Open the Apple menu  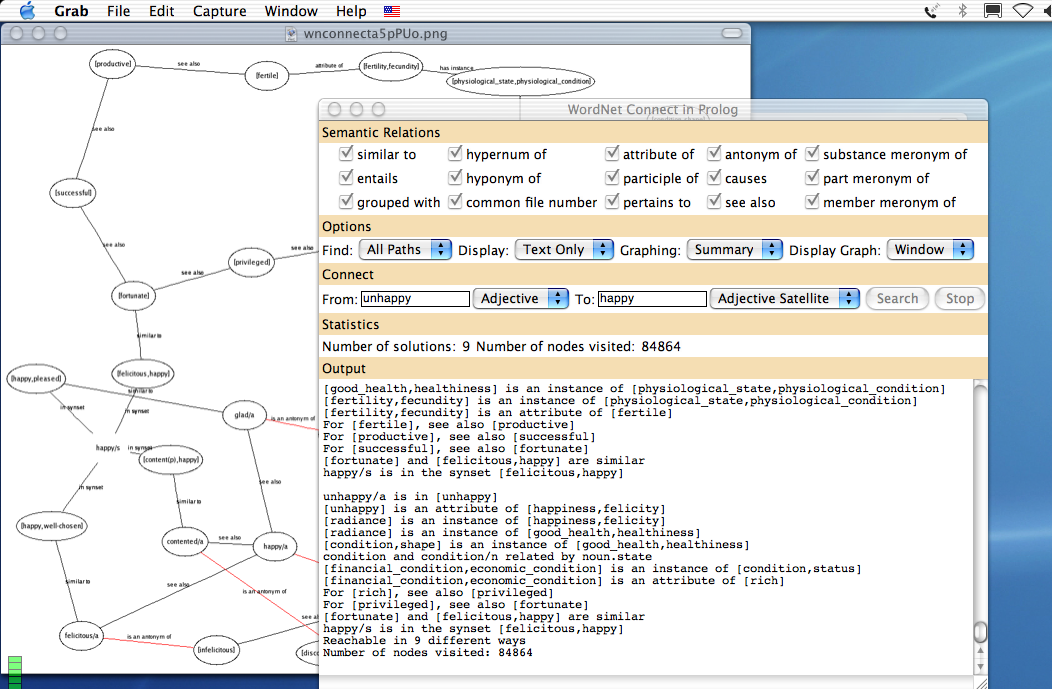point(27,11)
